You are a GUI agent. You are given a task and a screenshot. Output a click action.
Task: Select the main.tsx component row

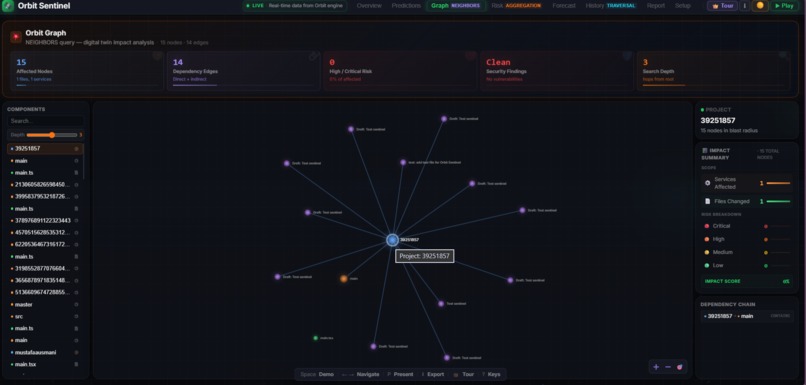click(x=45, y=364)
